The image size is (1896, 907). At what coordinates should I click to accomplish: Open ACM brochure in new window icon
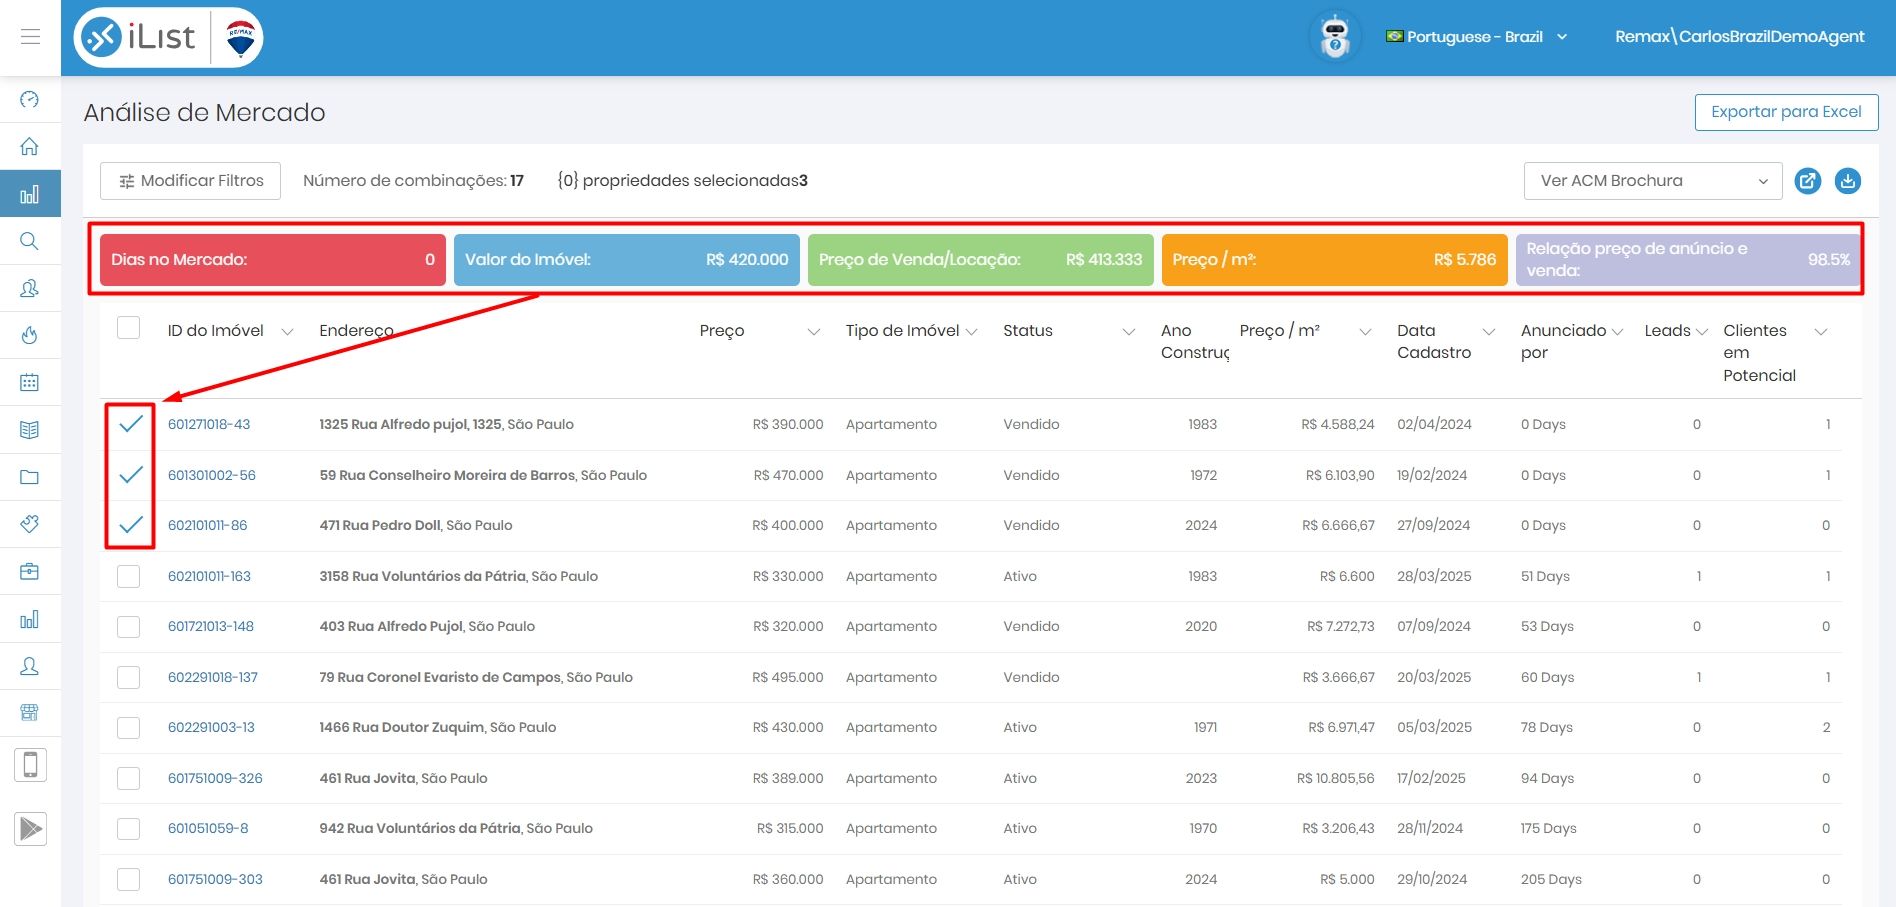1807,181
